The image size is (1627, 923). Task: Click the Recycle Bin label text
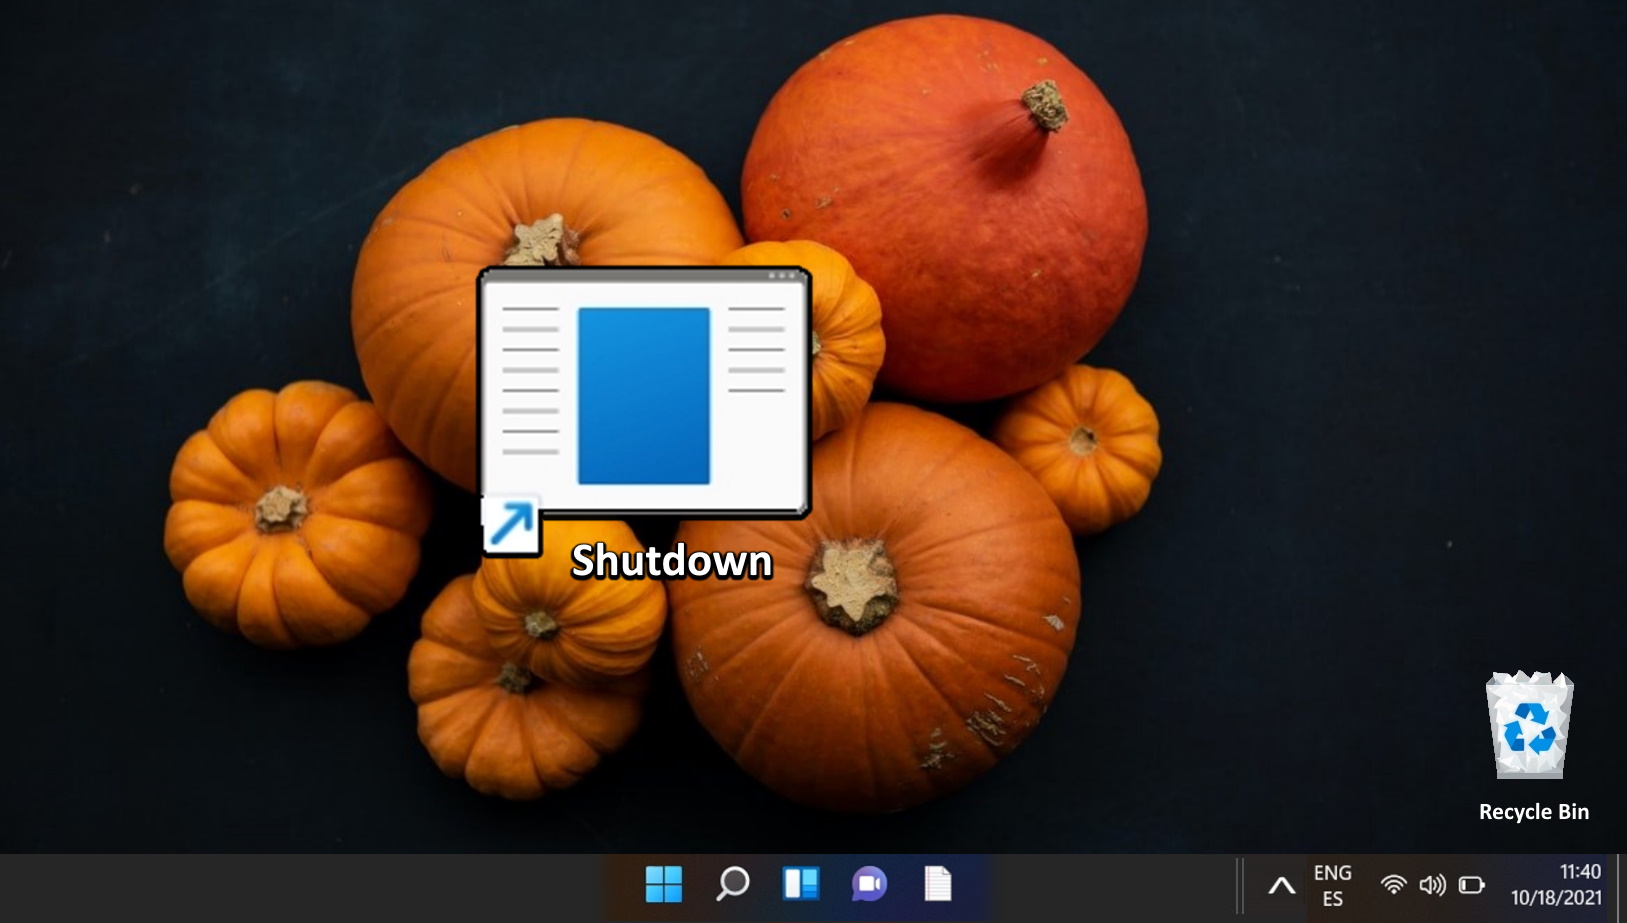1533,812
